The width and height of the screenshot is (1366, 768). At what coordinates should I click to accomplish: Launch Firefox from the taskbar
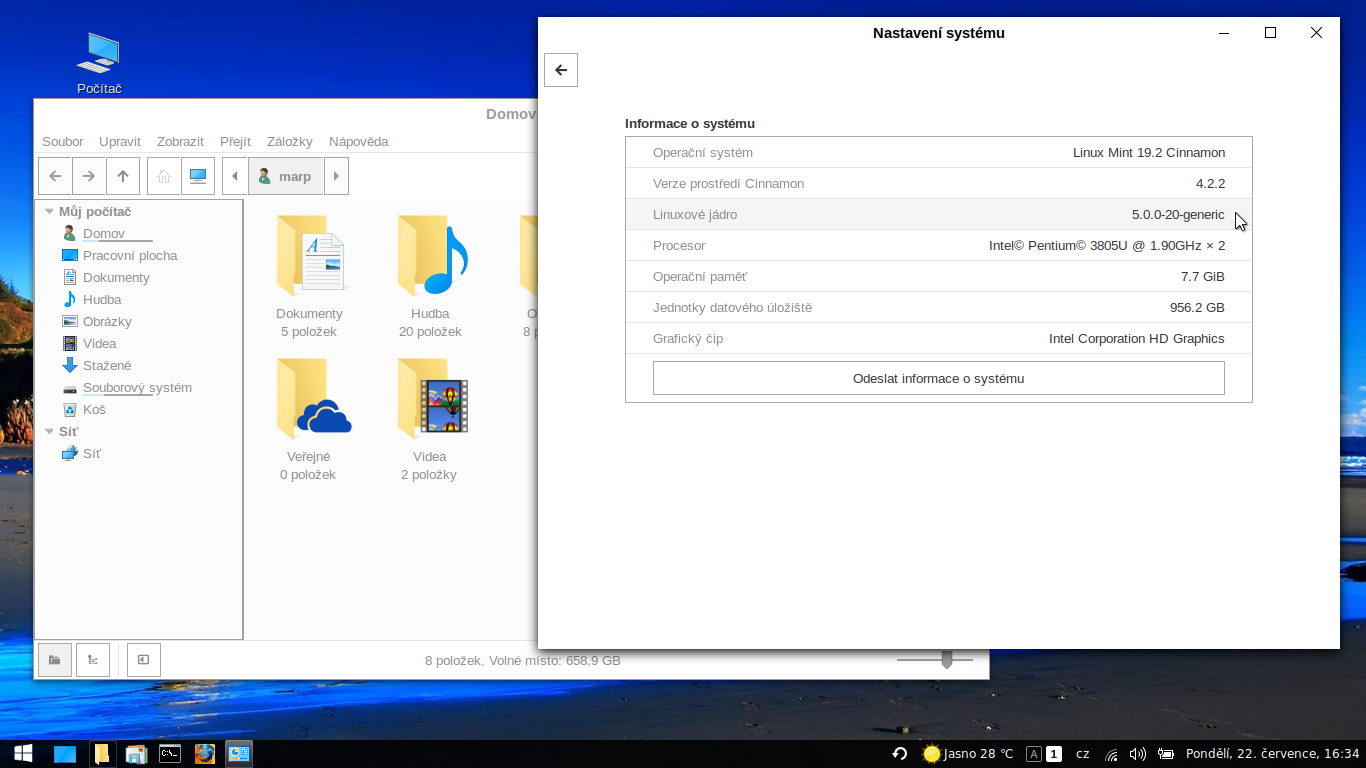click(x=205, y=754)
